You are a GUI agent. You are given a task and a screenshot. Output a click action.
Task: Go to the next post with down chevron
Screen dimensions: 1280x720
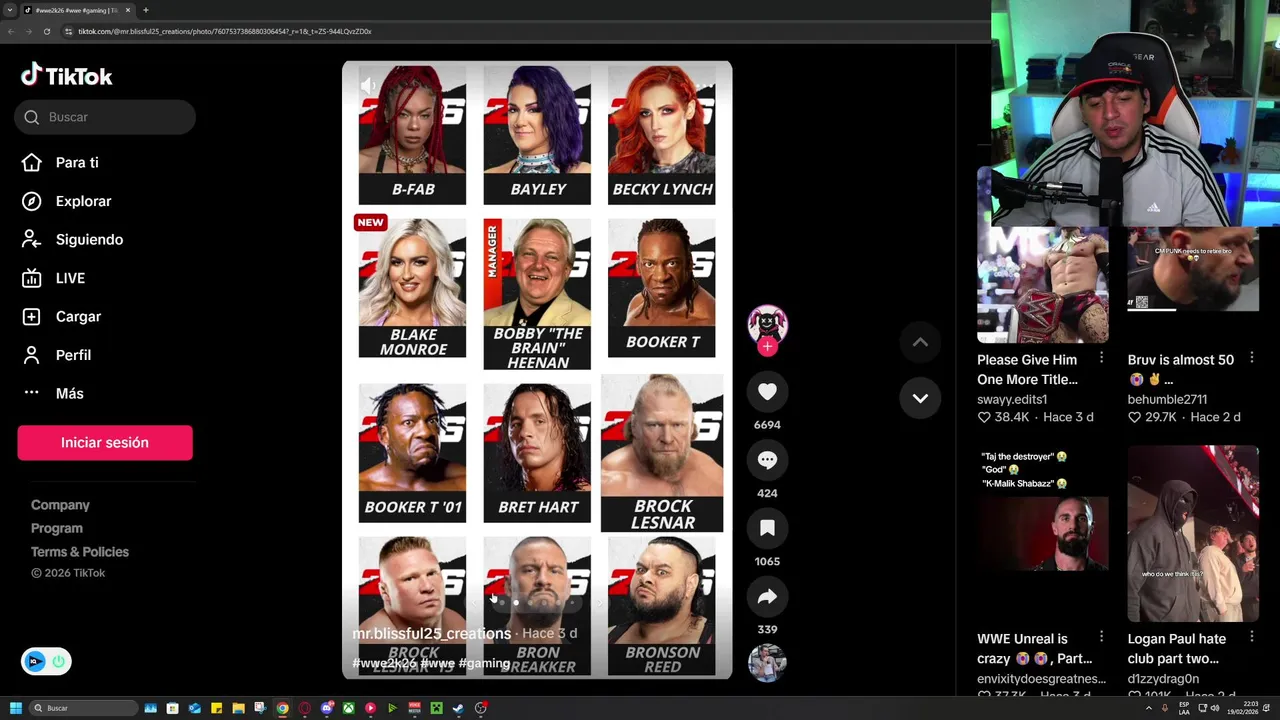(x=920, y=398)
